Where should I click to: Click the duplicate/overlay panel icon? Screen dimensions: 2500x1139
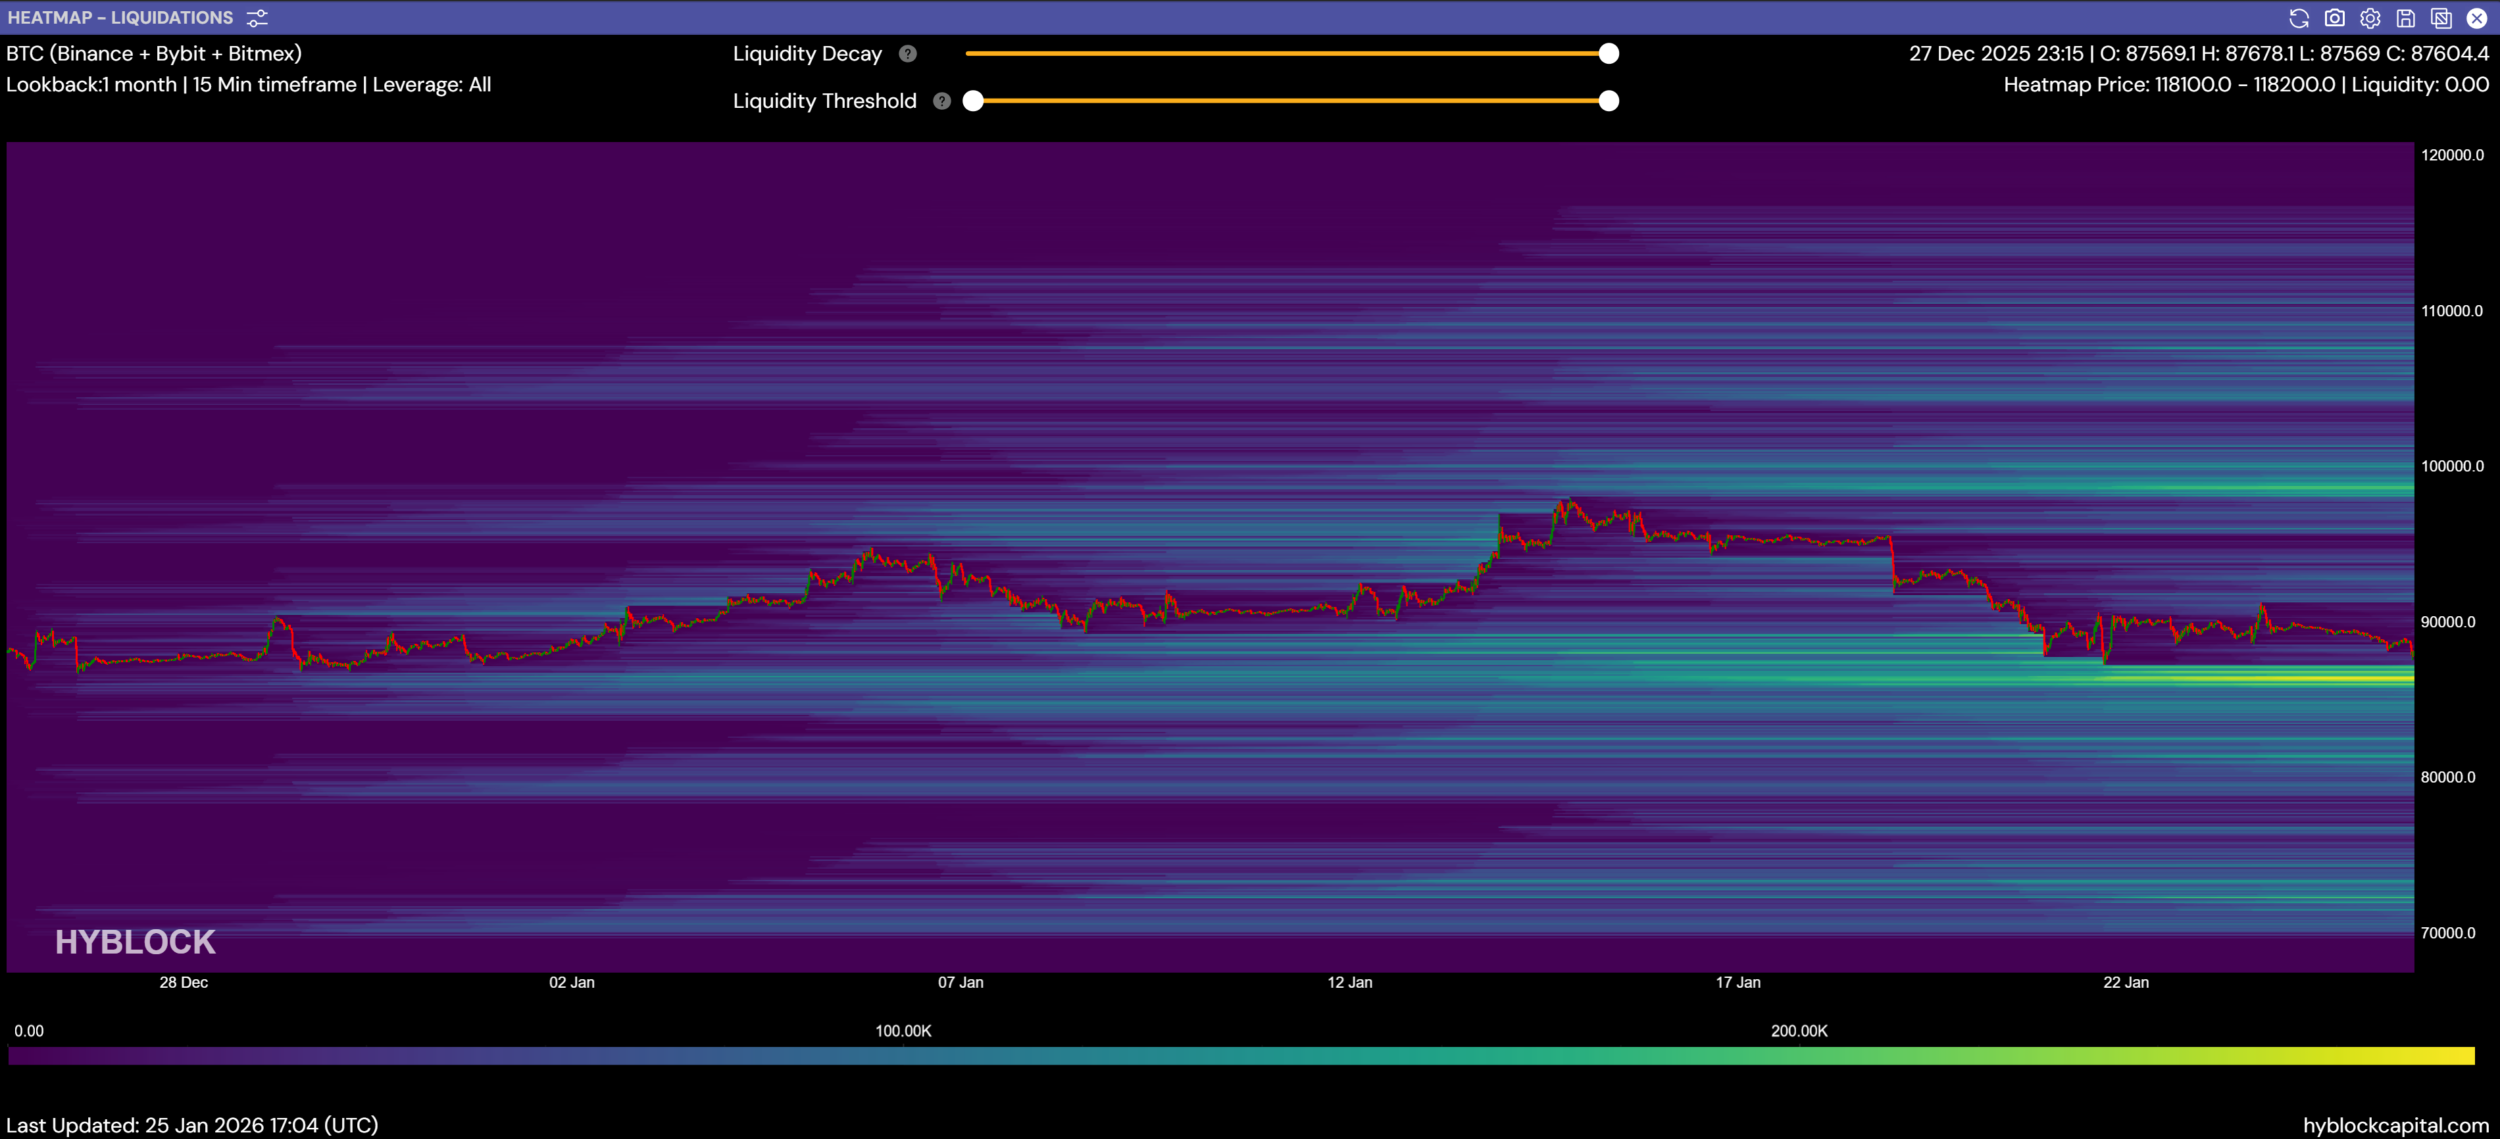tap(2441, 18)
